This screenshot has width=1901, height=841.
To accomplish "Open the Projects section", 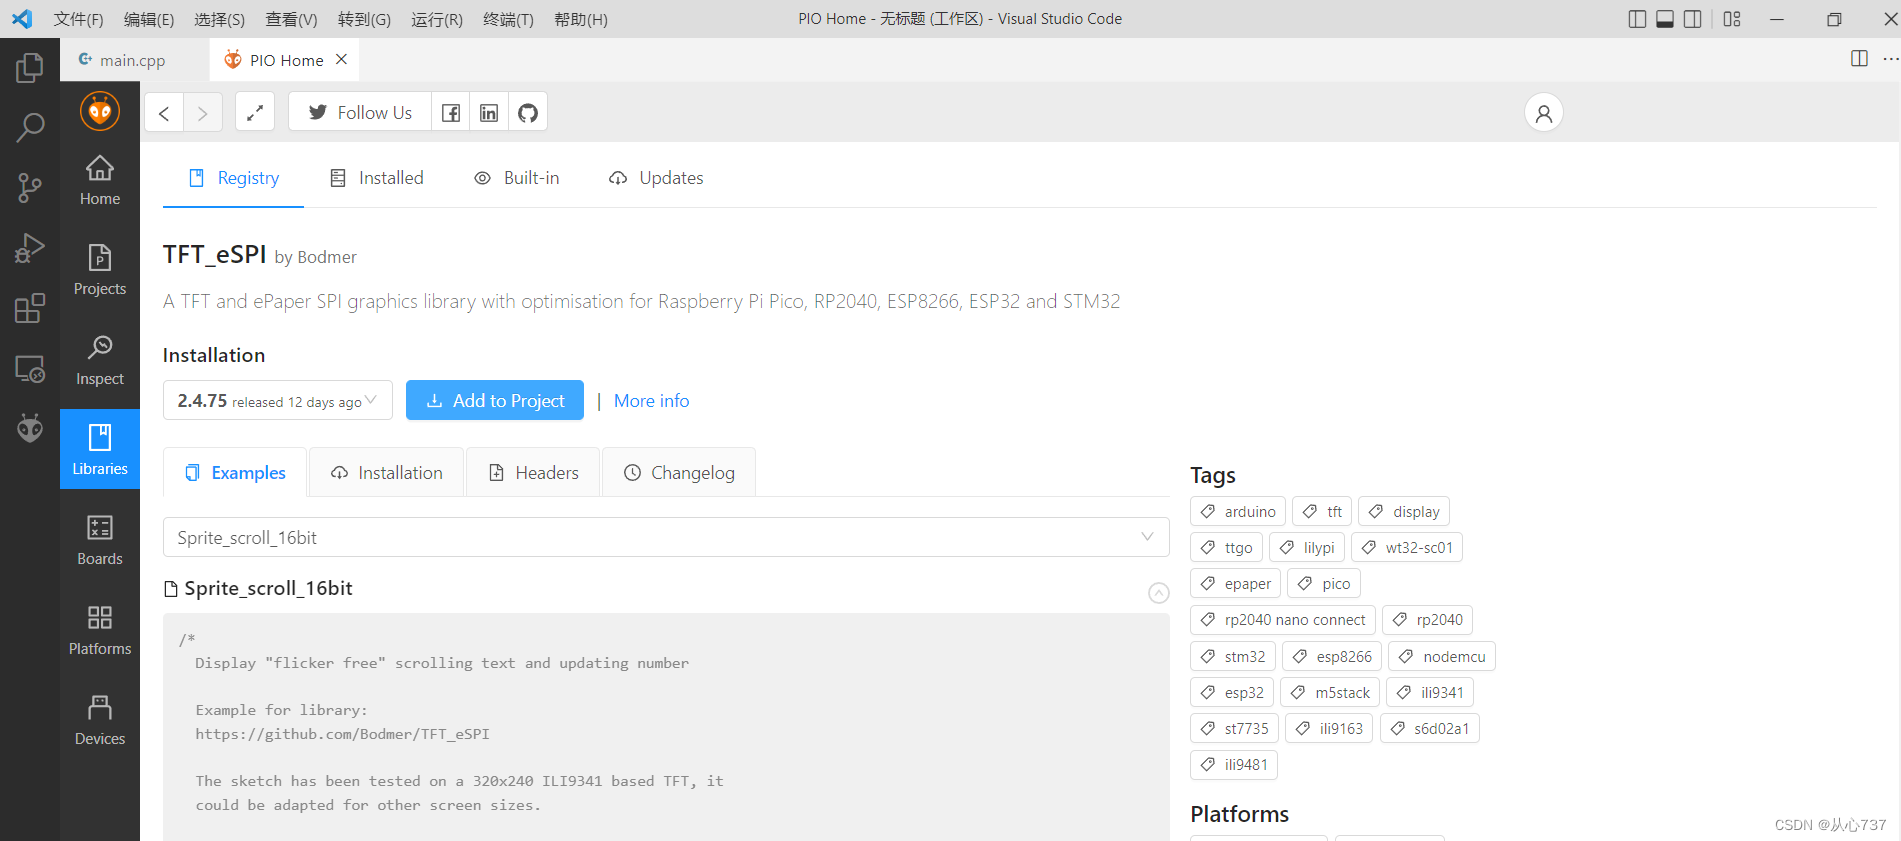I will click(100, 270).
